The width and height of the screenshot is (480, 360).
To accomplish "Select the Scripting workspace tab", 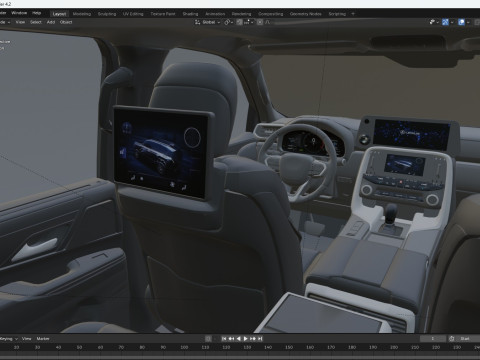I will [337, 14].
